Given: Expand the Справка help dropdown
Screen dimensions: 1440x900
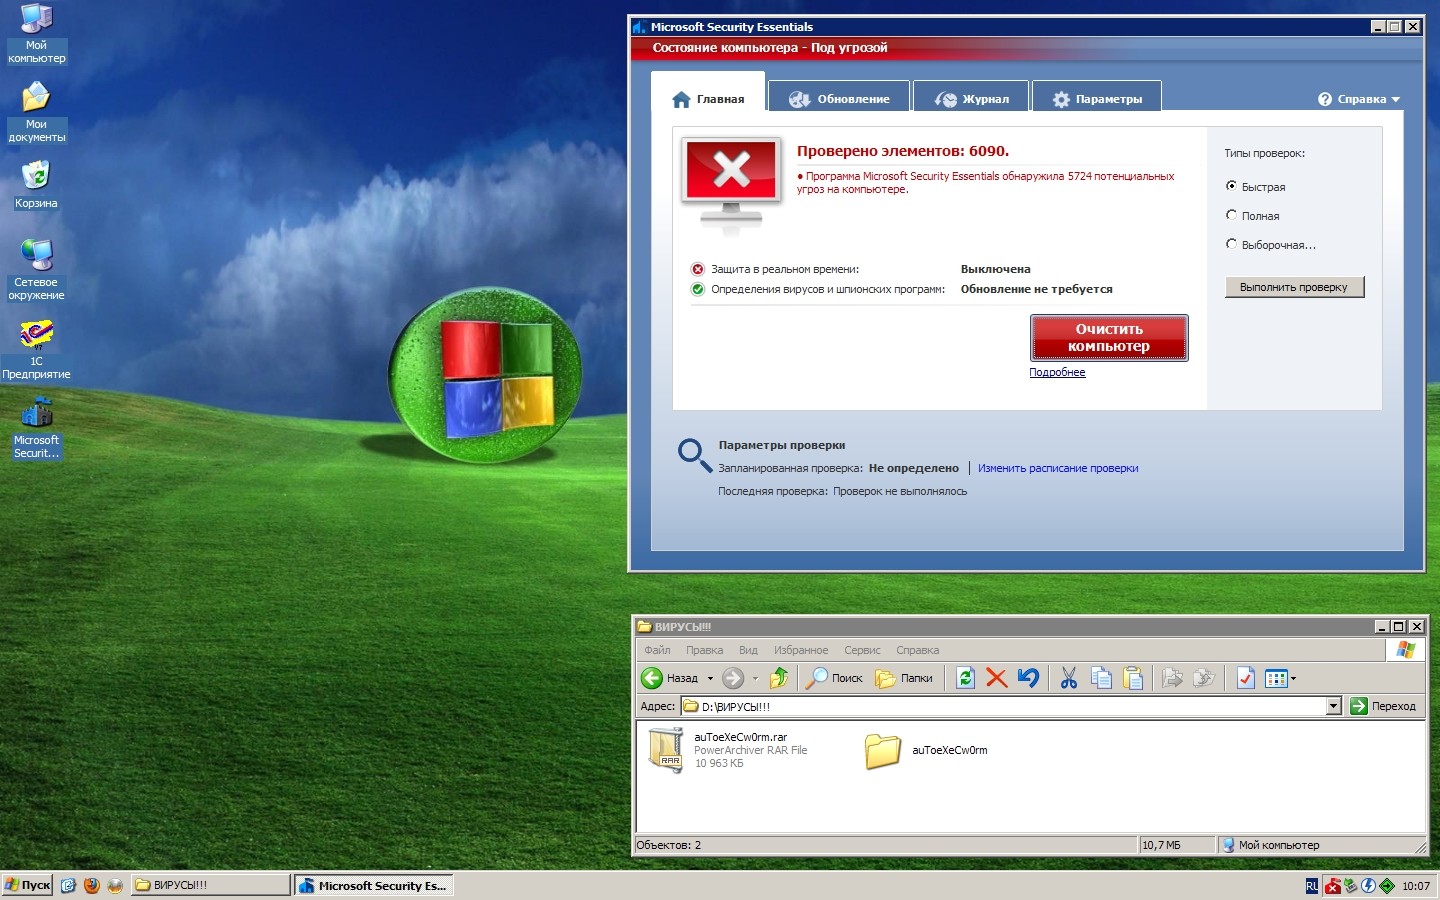Looking at the screenshot, I should (x=1359, y=99).
